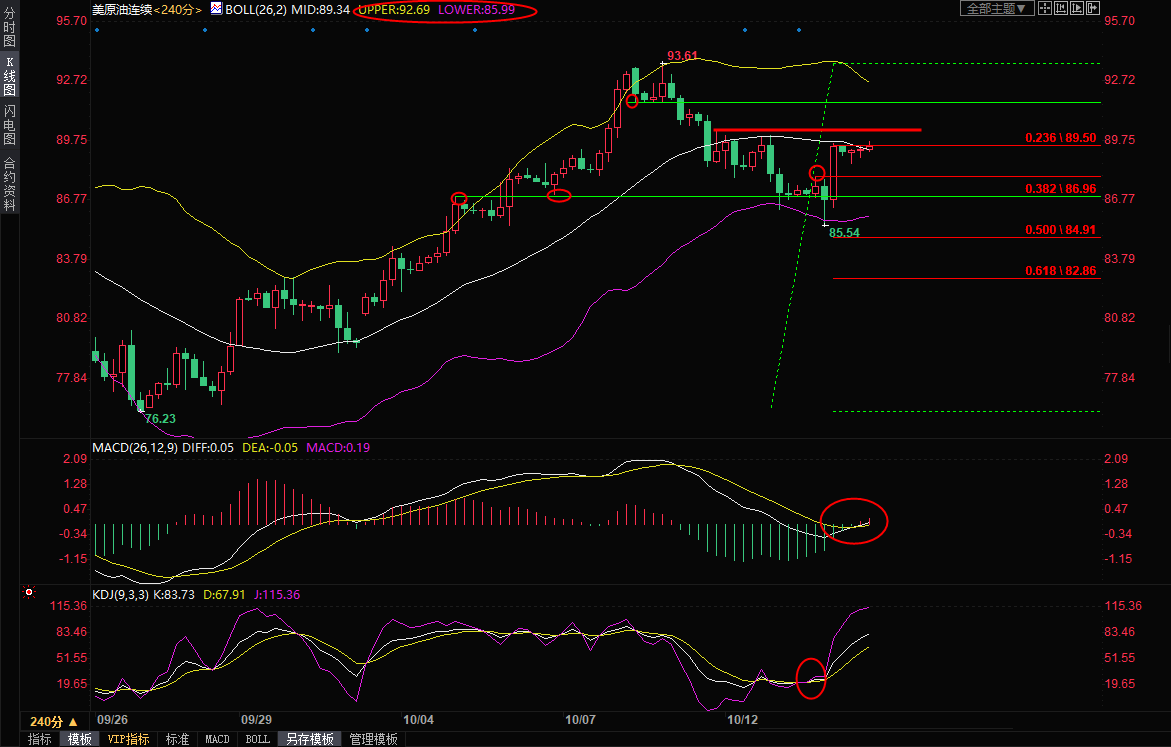Click the 美原油连续 <240分> contract title
1171x747 pixels.
coord(146,9)
